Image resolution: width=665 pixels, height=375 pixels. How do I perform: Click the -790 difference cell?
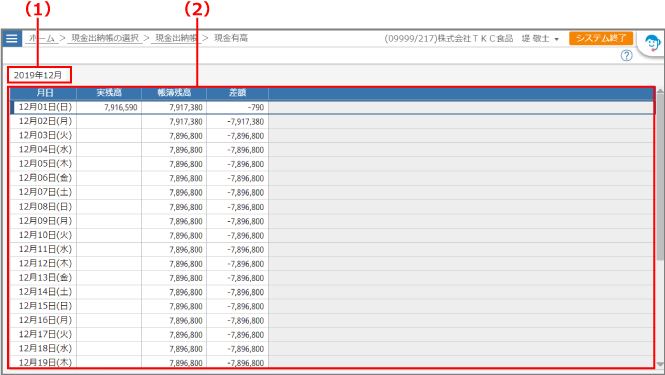tap(238, 107)
